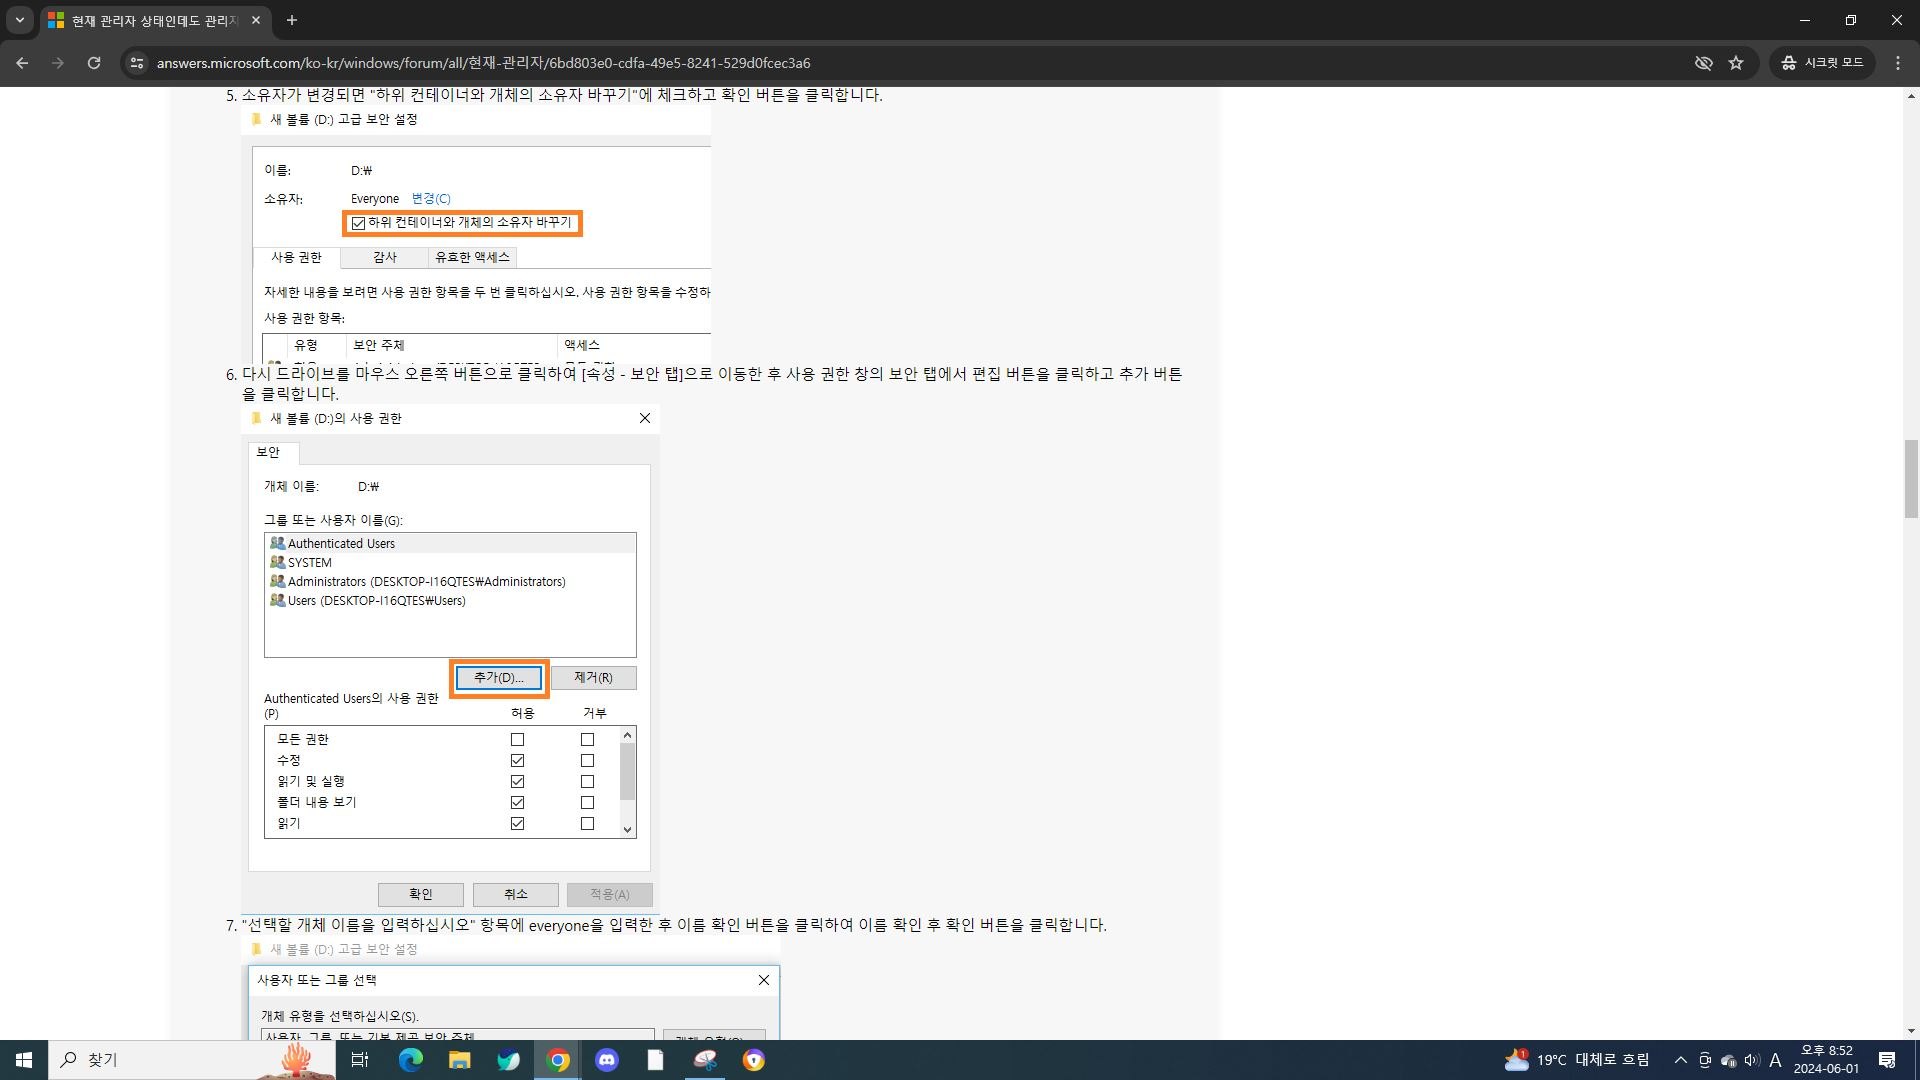Launch Microsoft Edge from the taskbar
The image size is (1920, 1080).
411,1060
